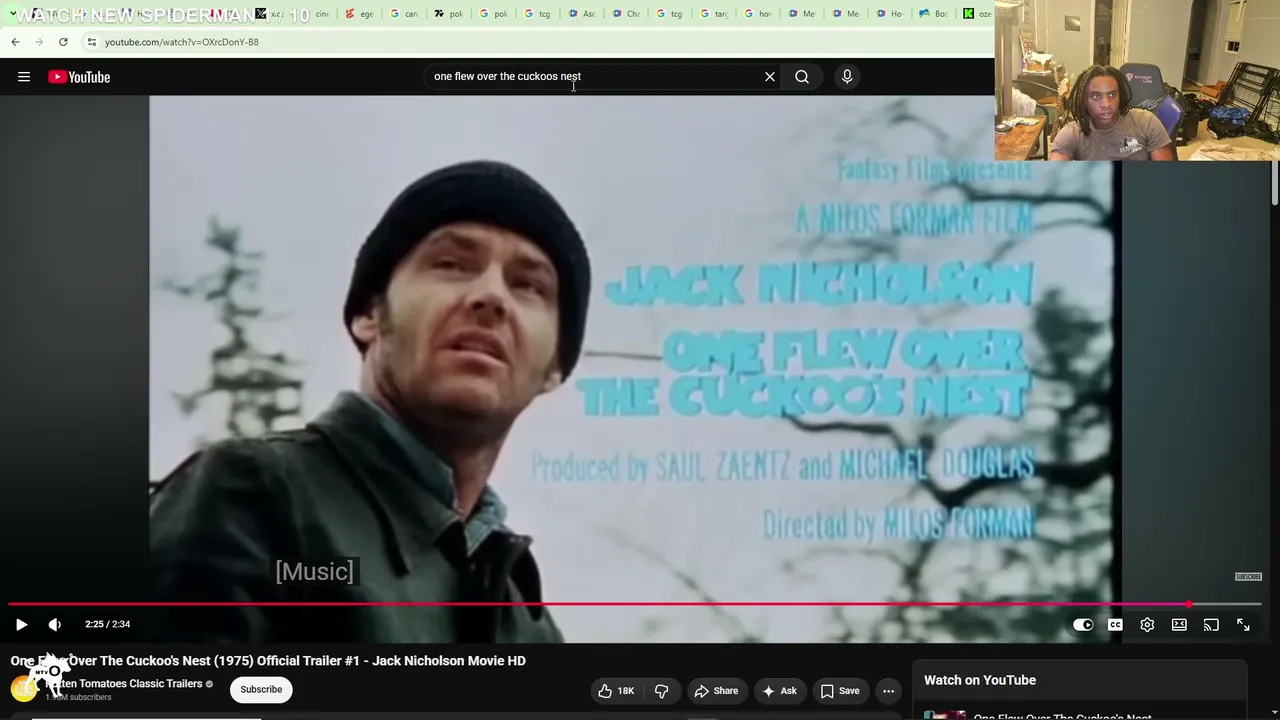Seek on the red video progress bar

pyautogui.click(x=635, y=604)
